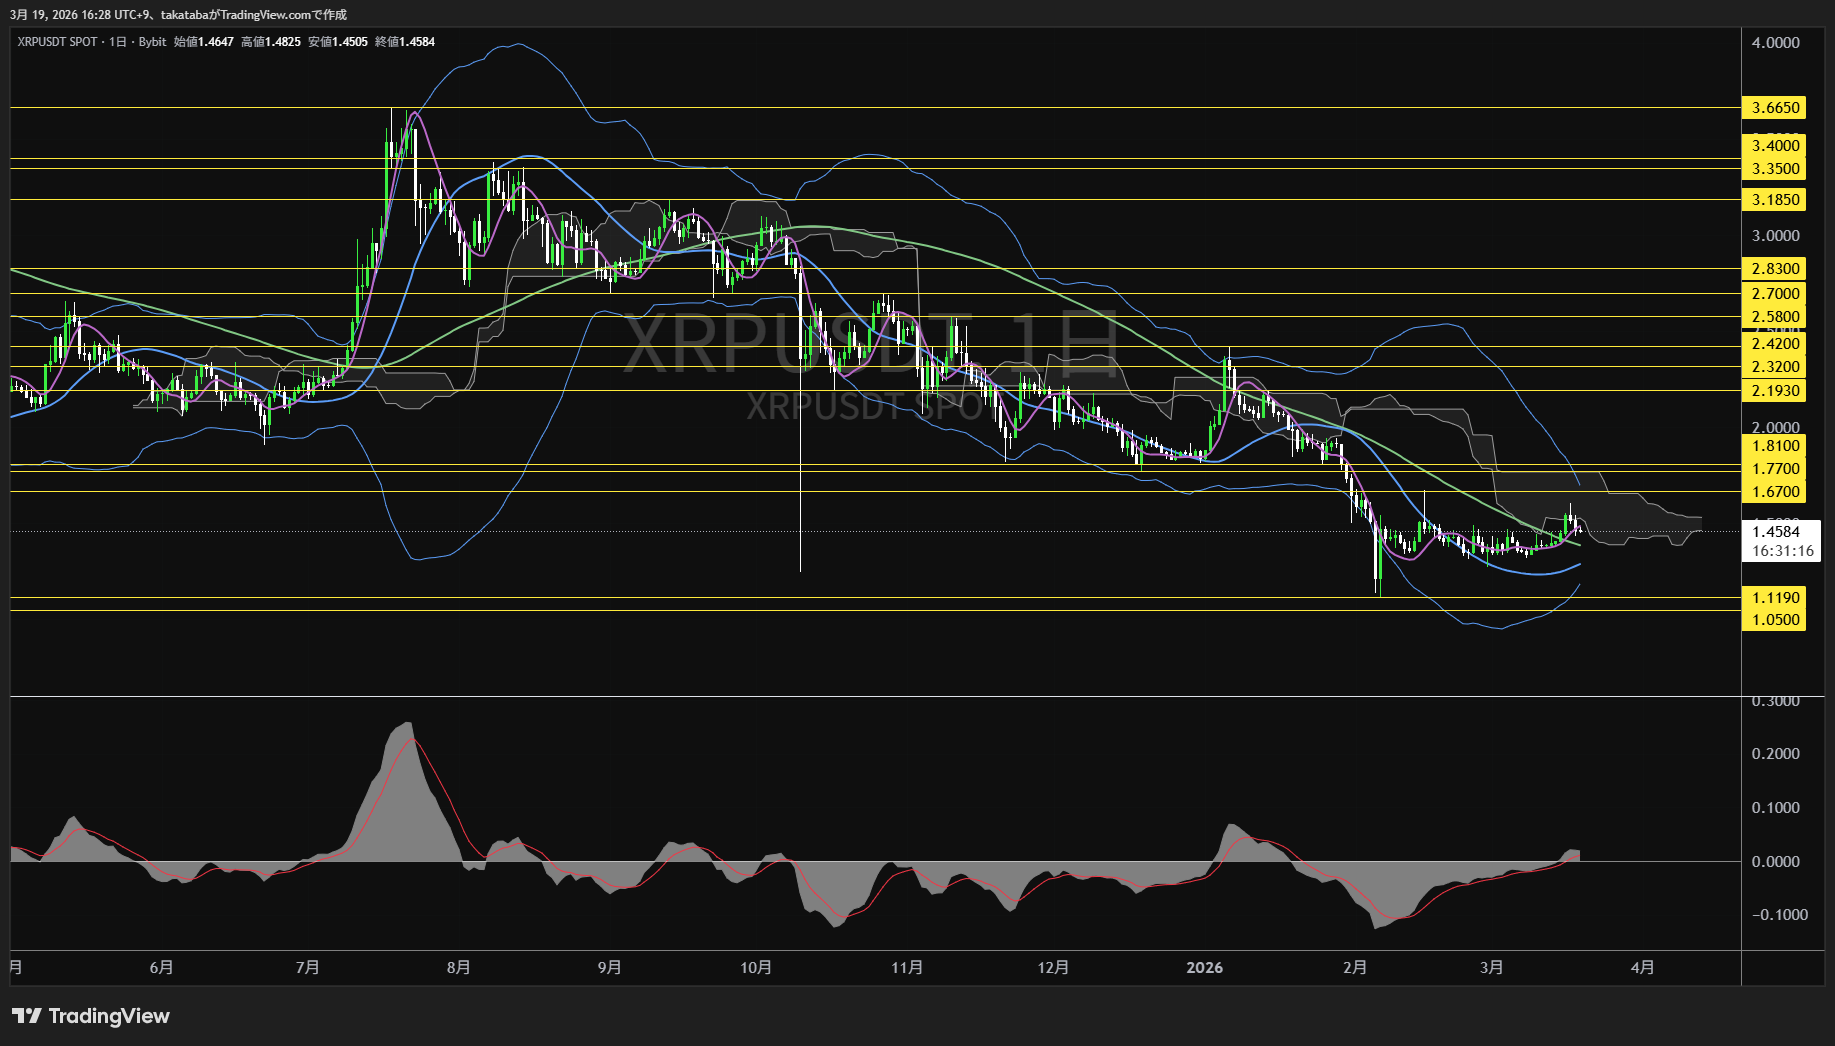The image size is (1835, 1046).
Task: Click the 0.2000 indicator scale value
Action: (x=1775, y=754)
